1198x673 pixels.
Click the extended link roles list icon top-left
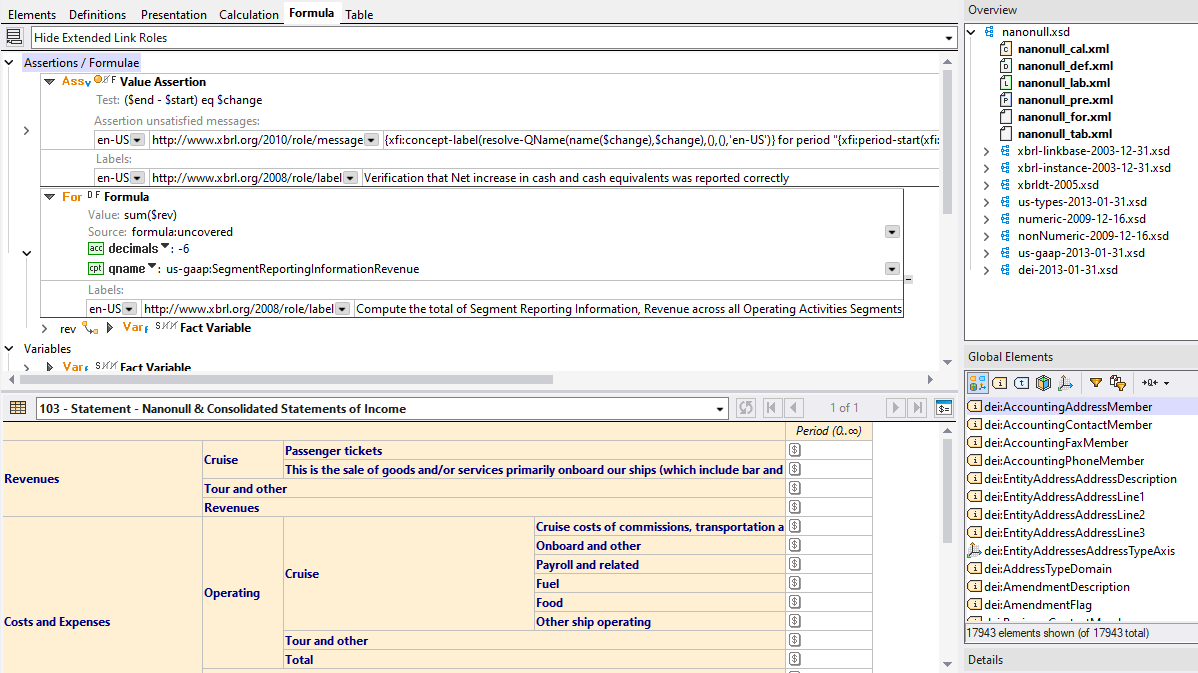point(14,36)
